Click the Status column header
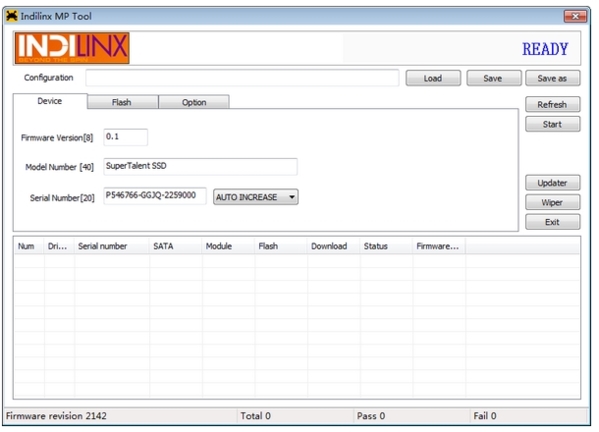 (387, 246)
